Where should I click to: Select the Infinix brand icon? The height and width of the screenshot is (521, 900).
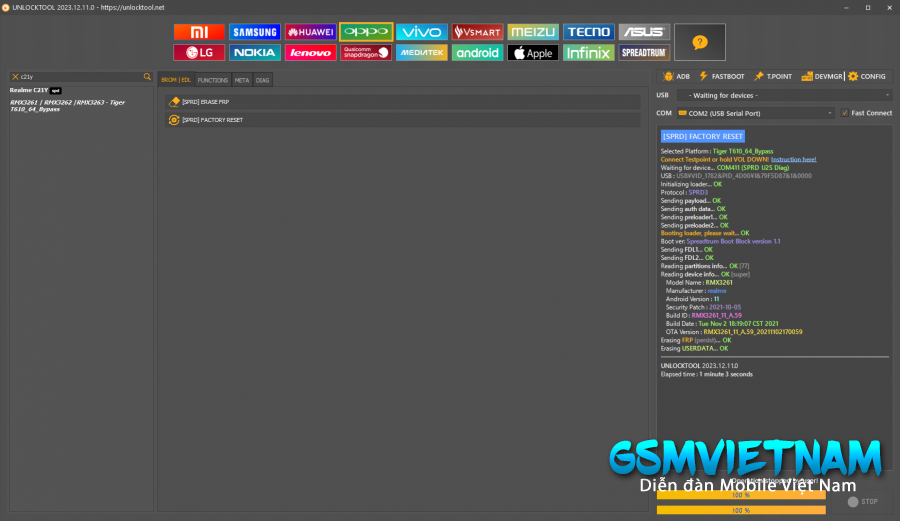tap(588, 53)
